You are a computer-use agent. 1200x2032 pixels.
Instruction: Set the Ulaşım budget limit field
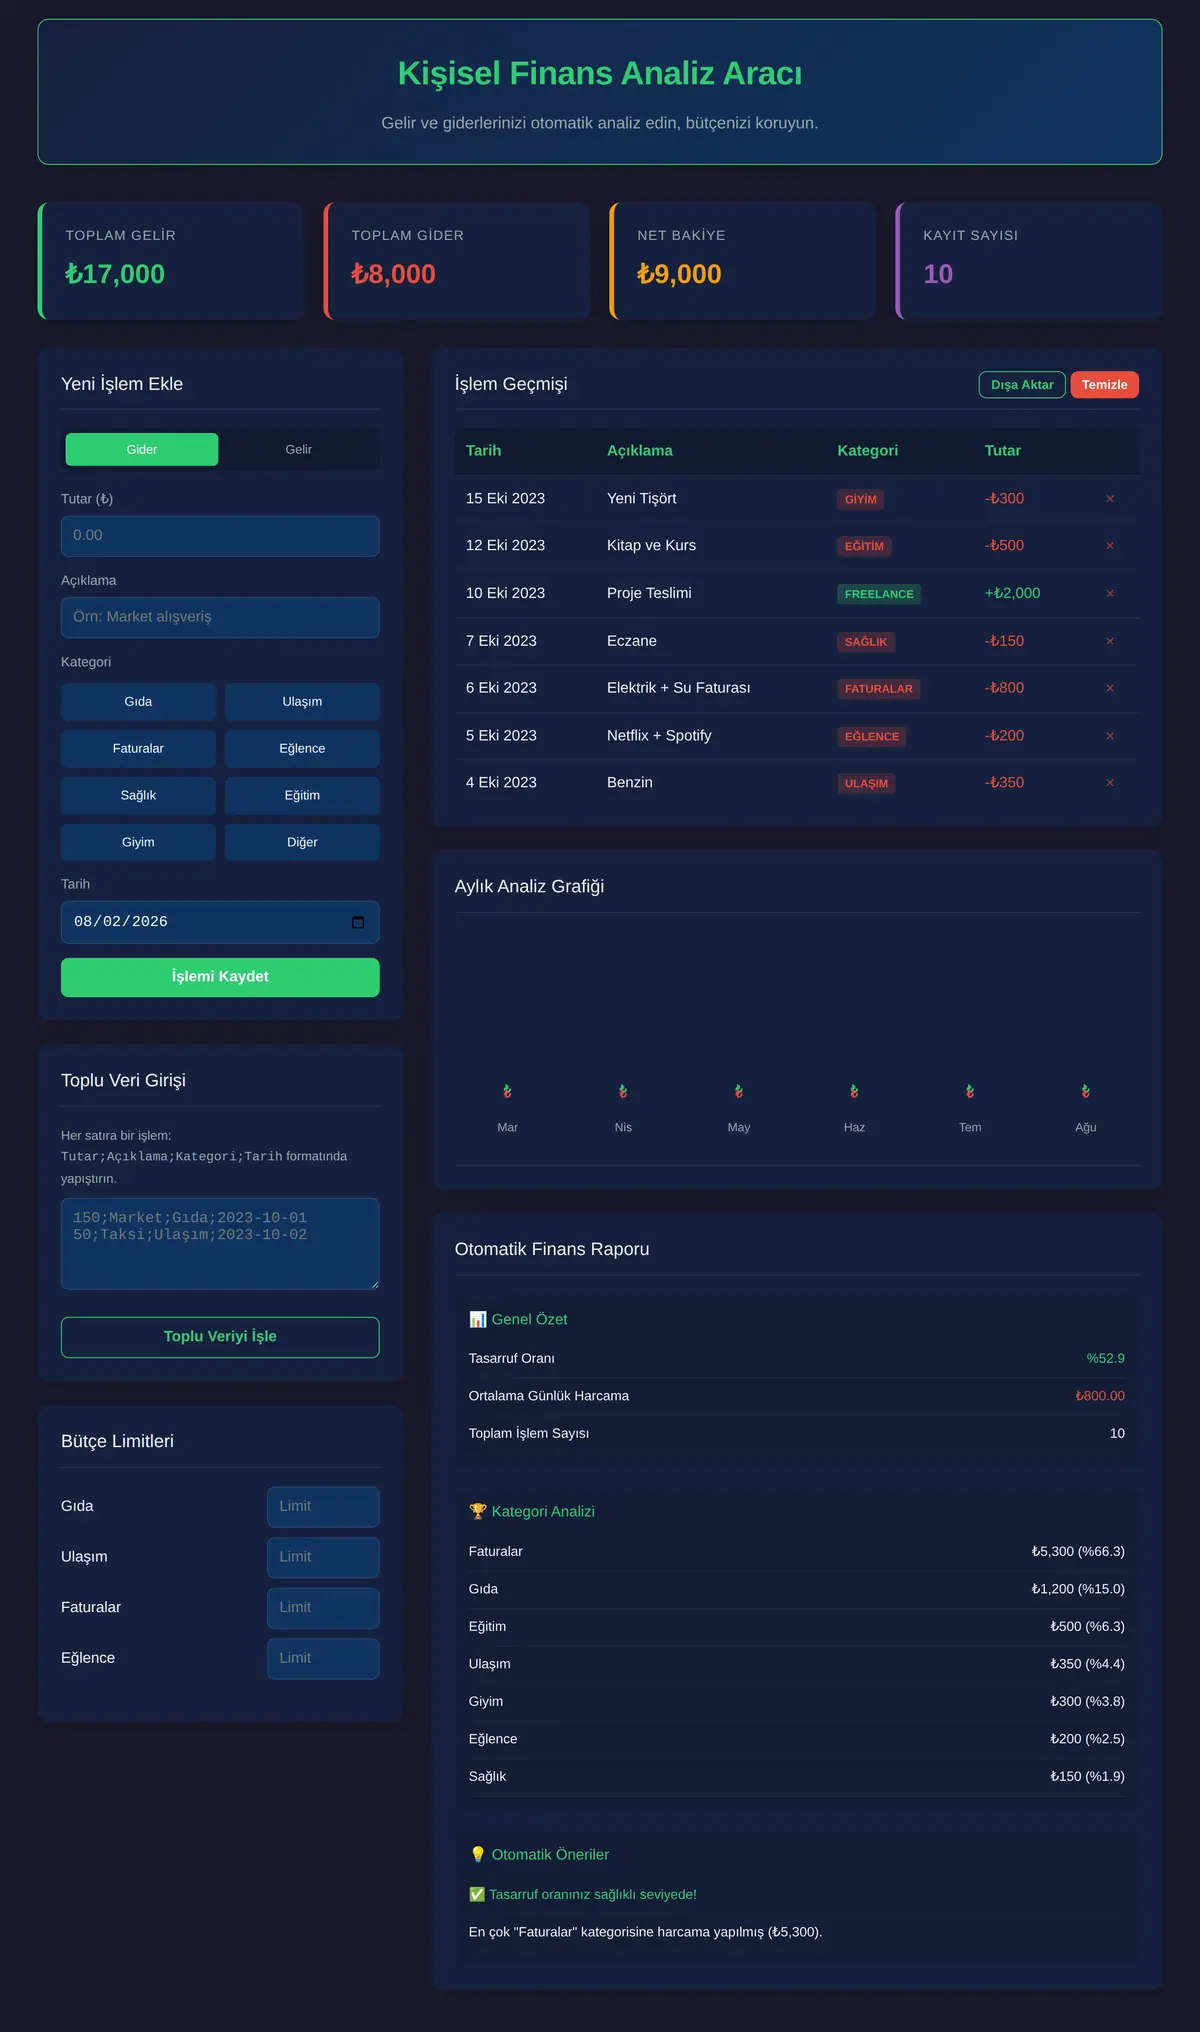point(323,1557)
